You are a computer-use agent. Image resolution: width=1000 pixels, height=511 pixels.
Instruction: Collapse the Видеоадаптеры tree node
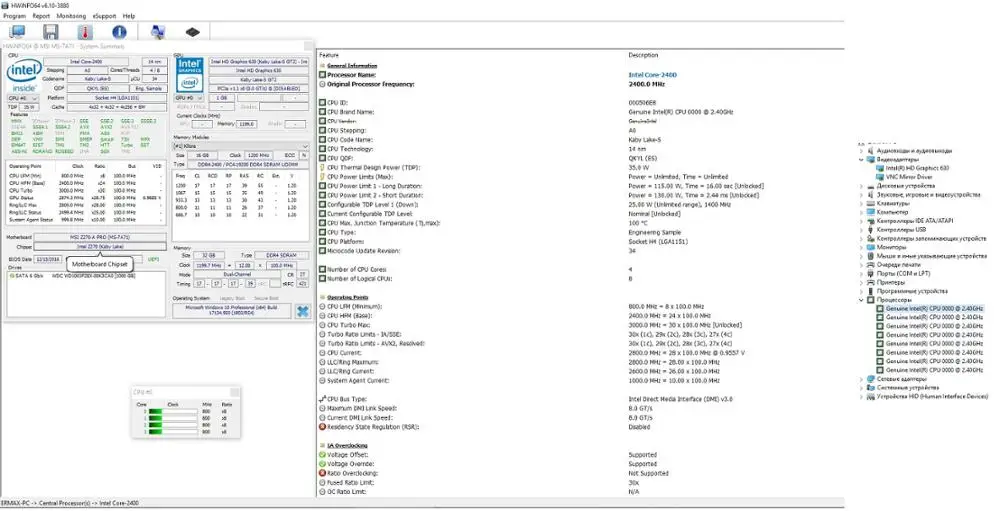coord(862,159)
